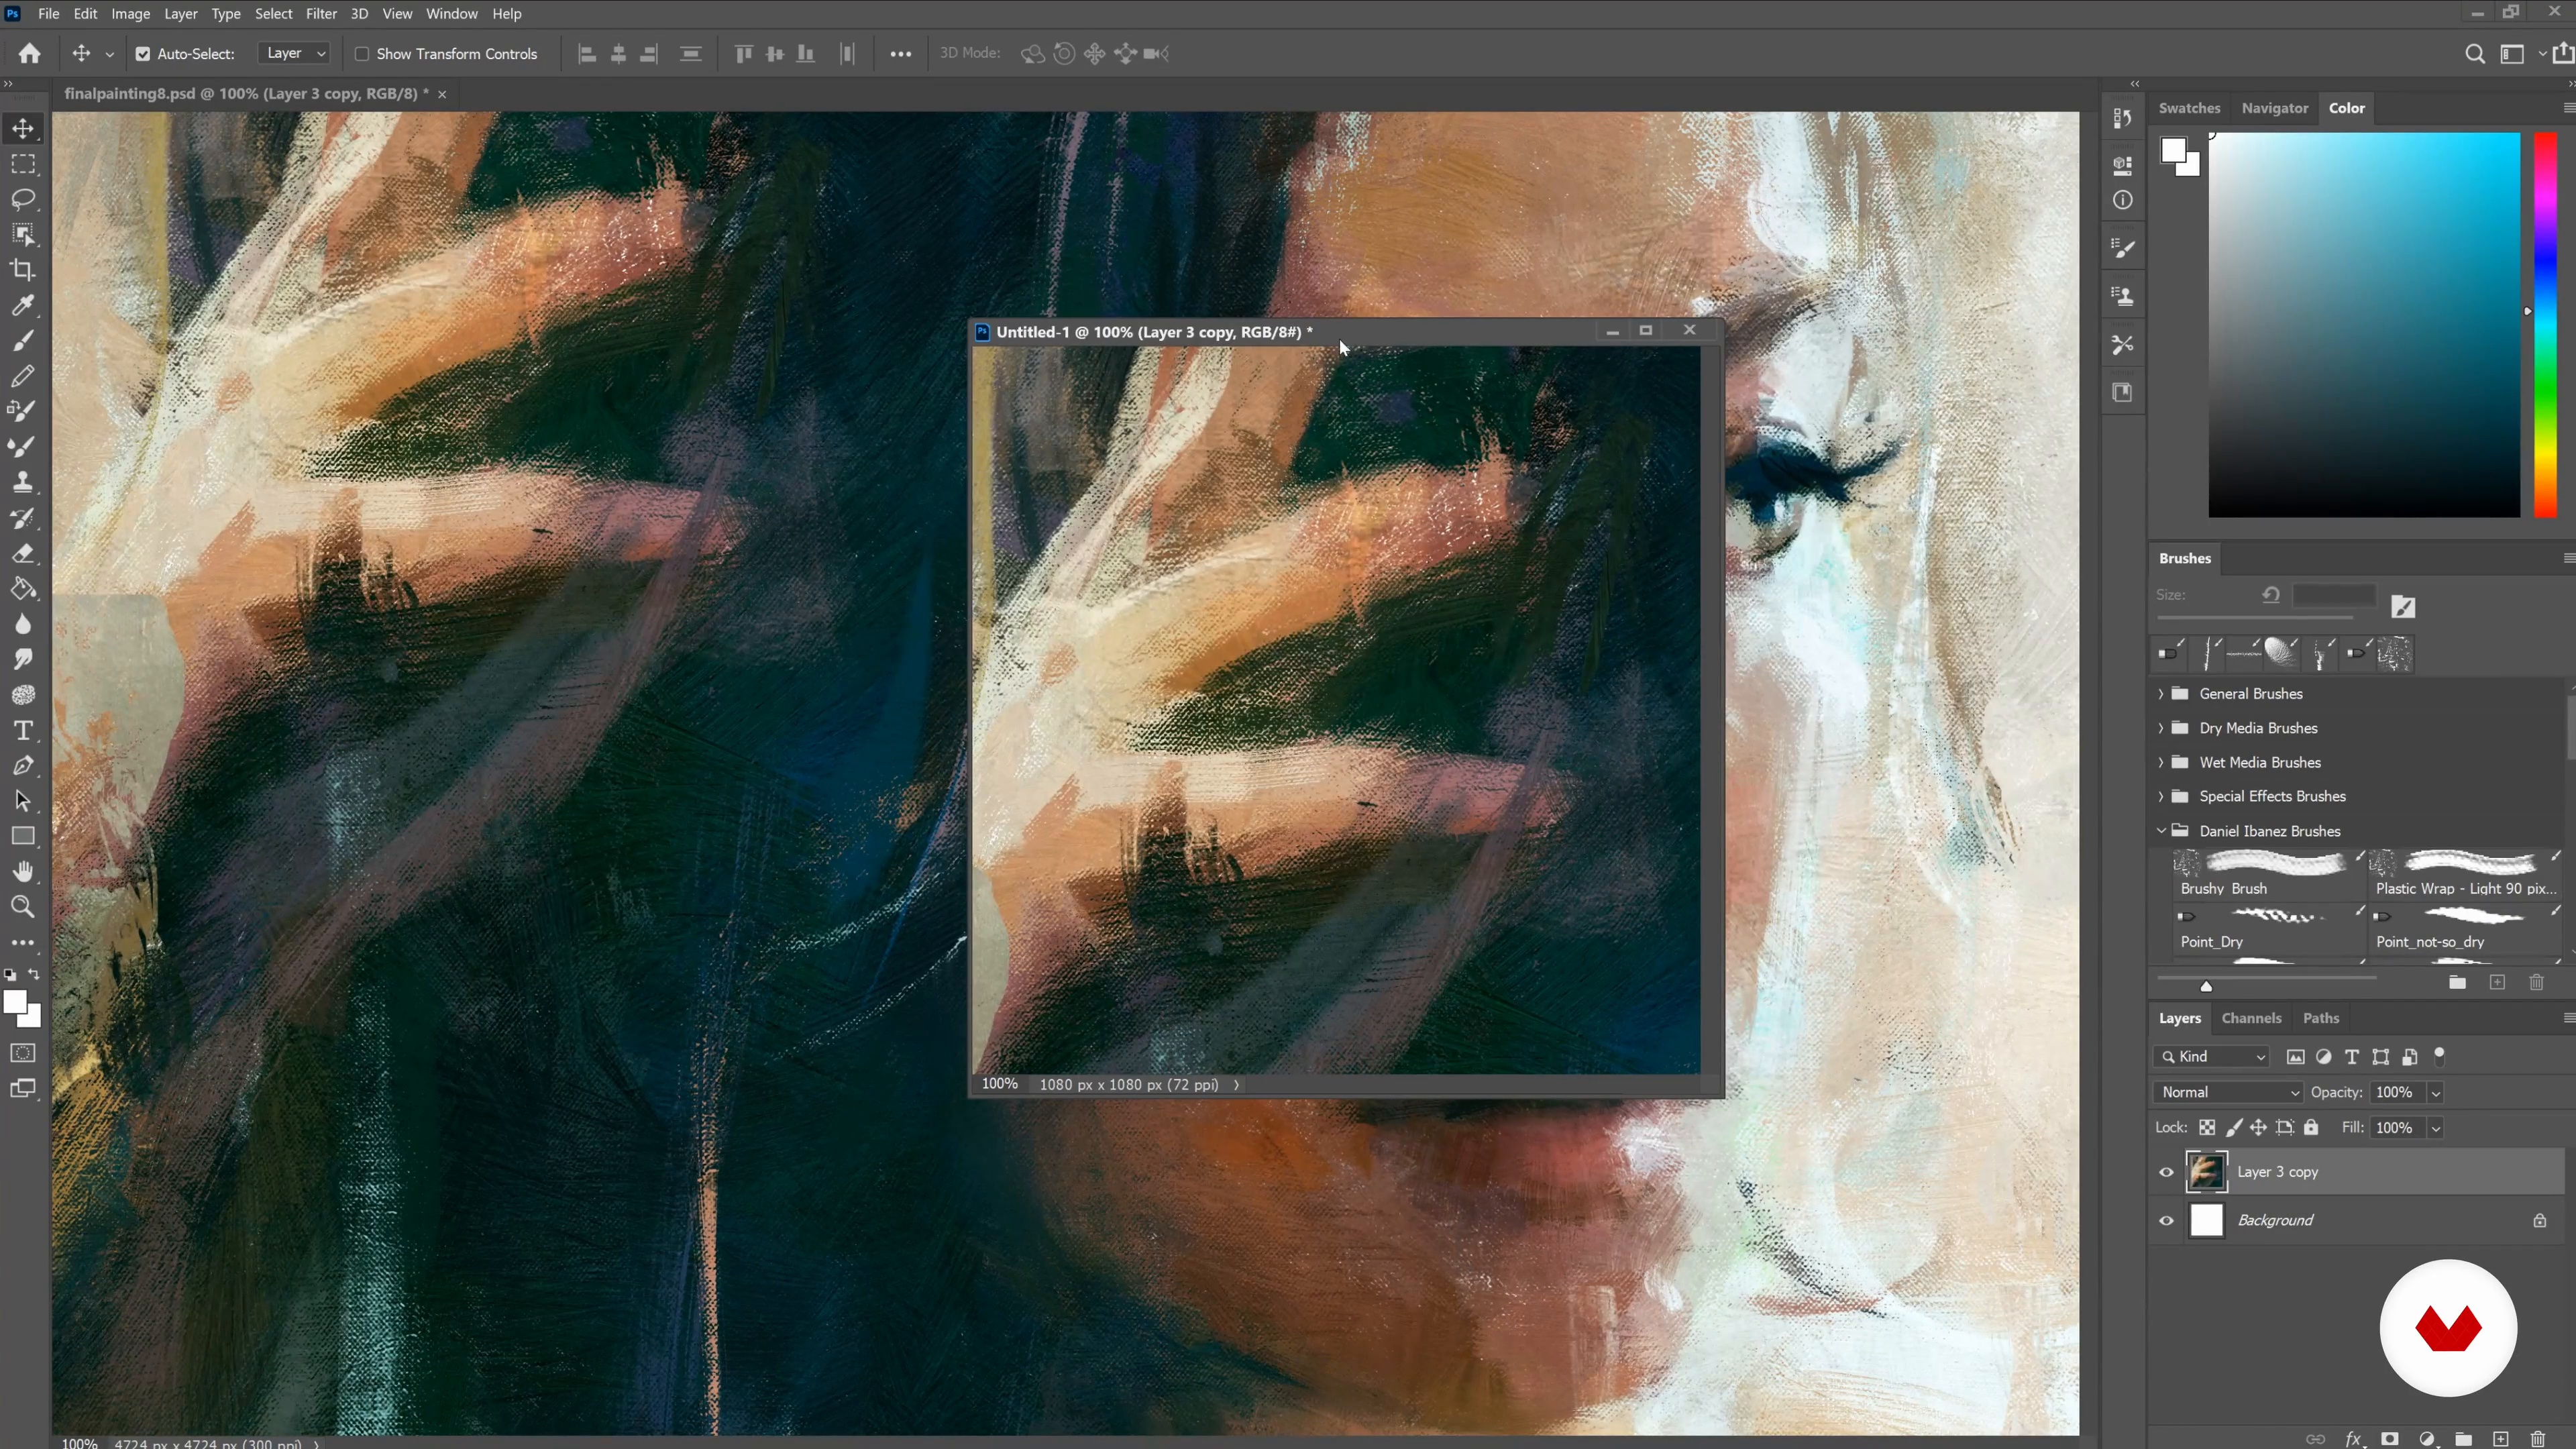Screen dimensions: 2576x1449
Task: Click the Align left edges button
Action: (587, 54)
